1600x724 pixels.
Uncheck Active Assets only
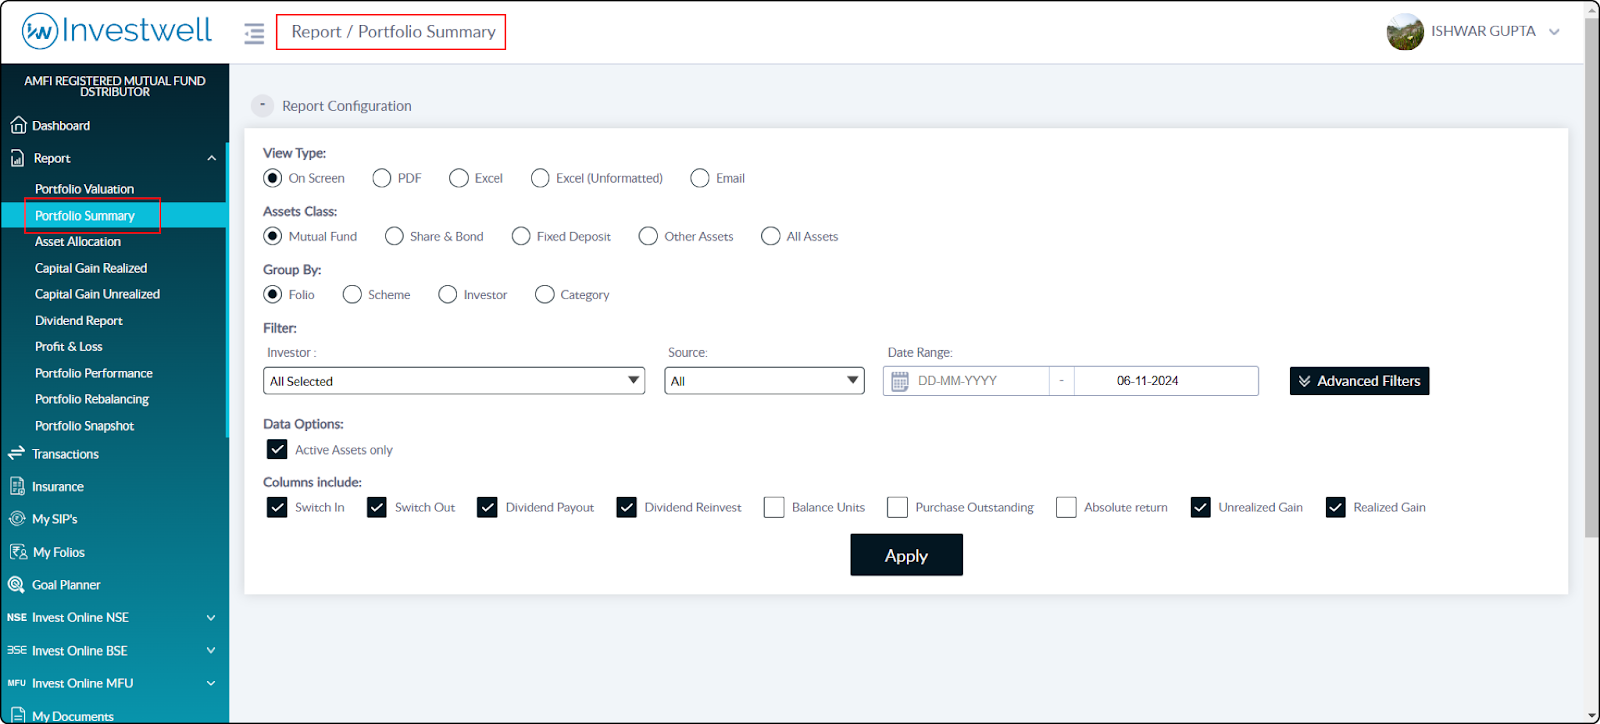[277, 450]
